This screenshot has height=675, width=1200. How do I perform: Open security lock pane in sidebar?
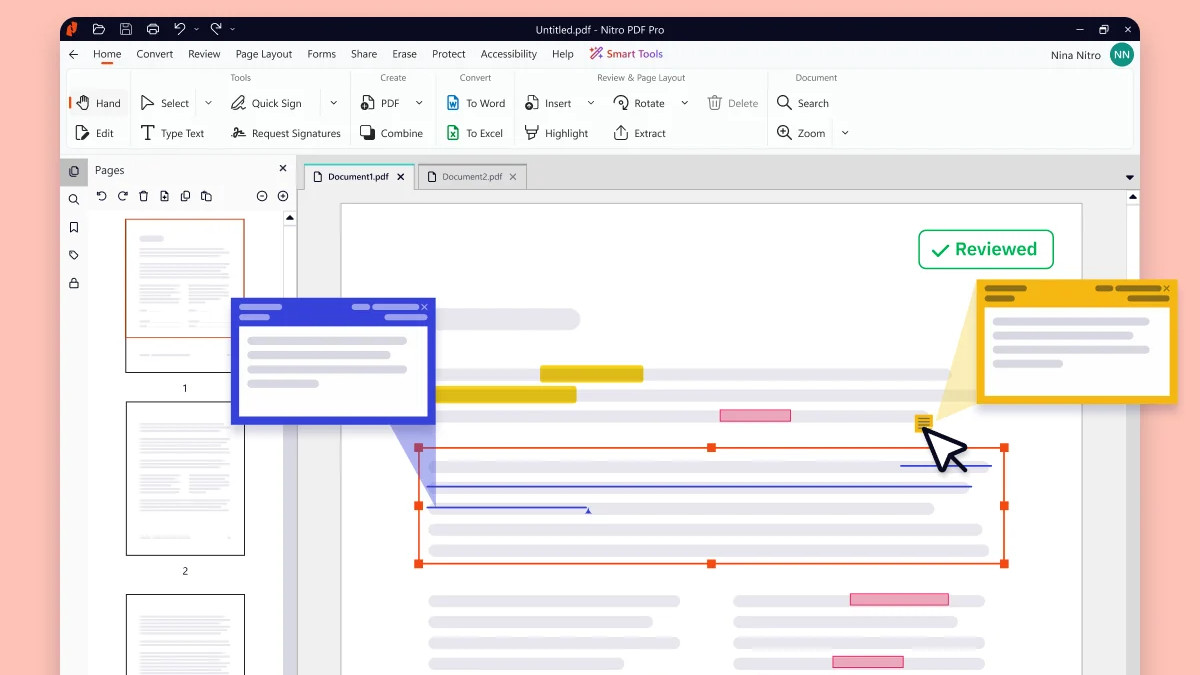(74, 283)
